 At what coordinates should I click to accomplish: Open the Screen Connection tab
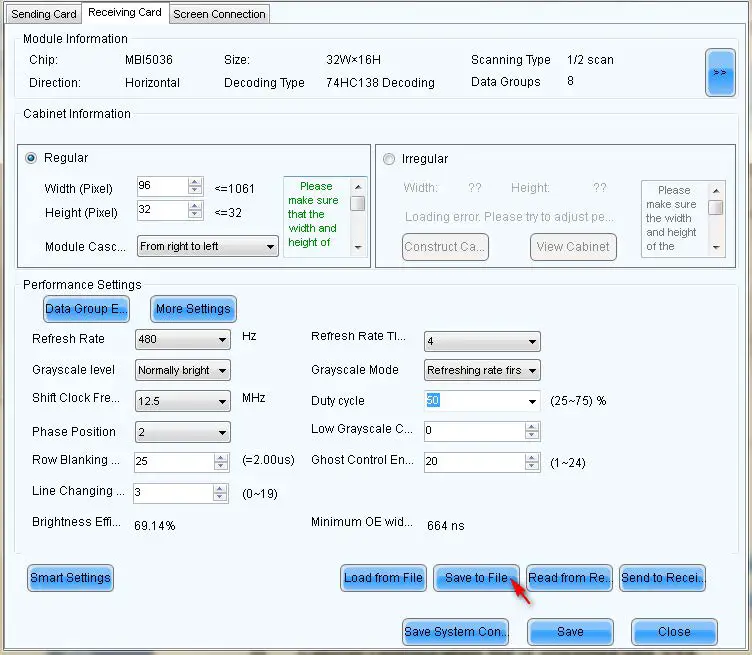pos(219,14)
